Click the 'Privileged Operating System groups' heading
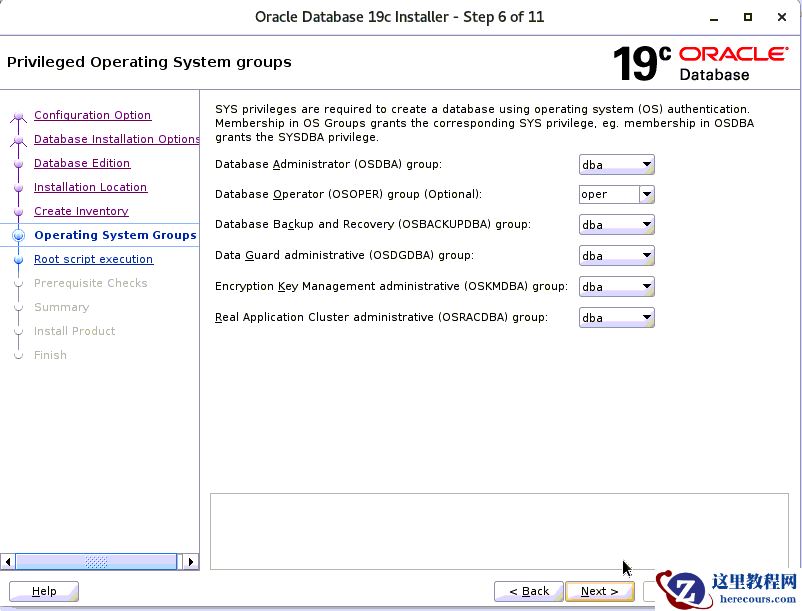This screenshot has height=611, width=802. point(149,62)
